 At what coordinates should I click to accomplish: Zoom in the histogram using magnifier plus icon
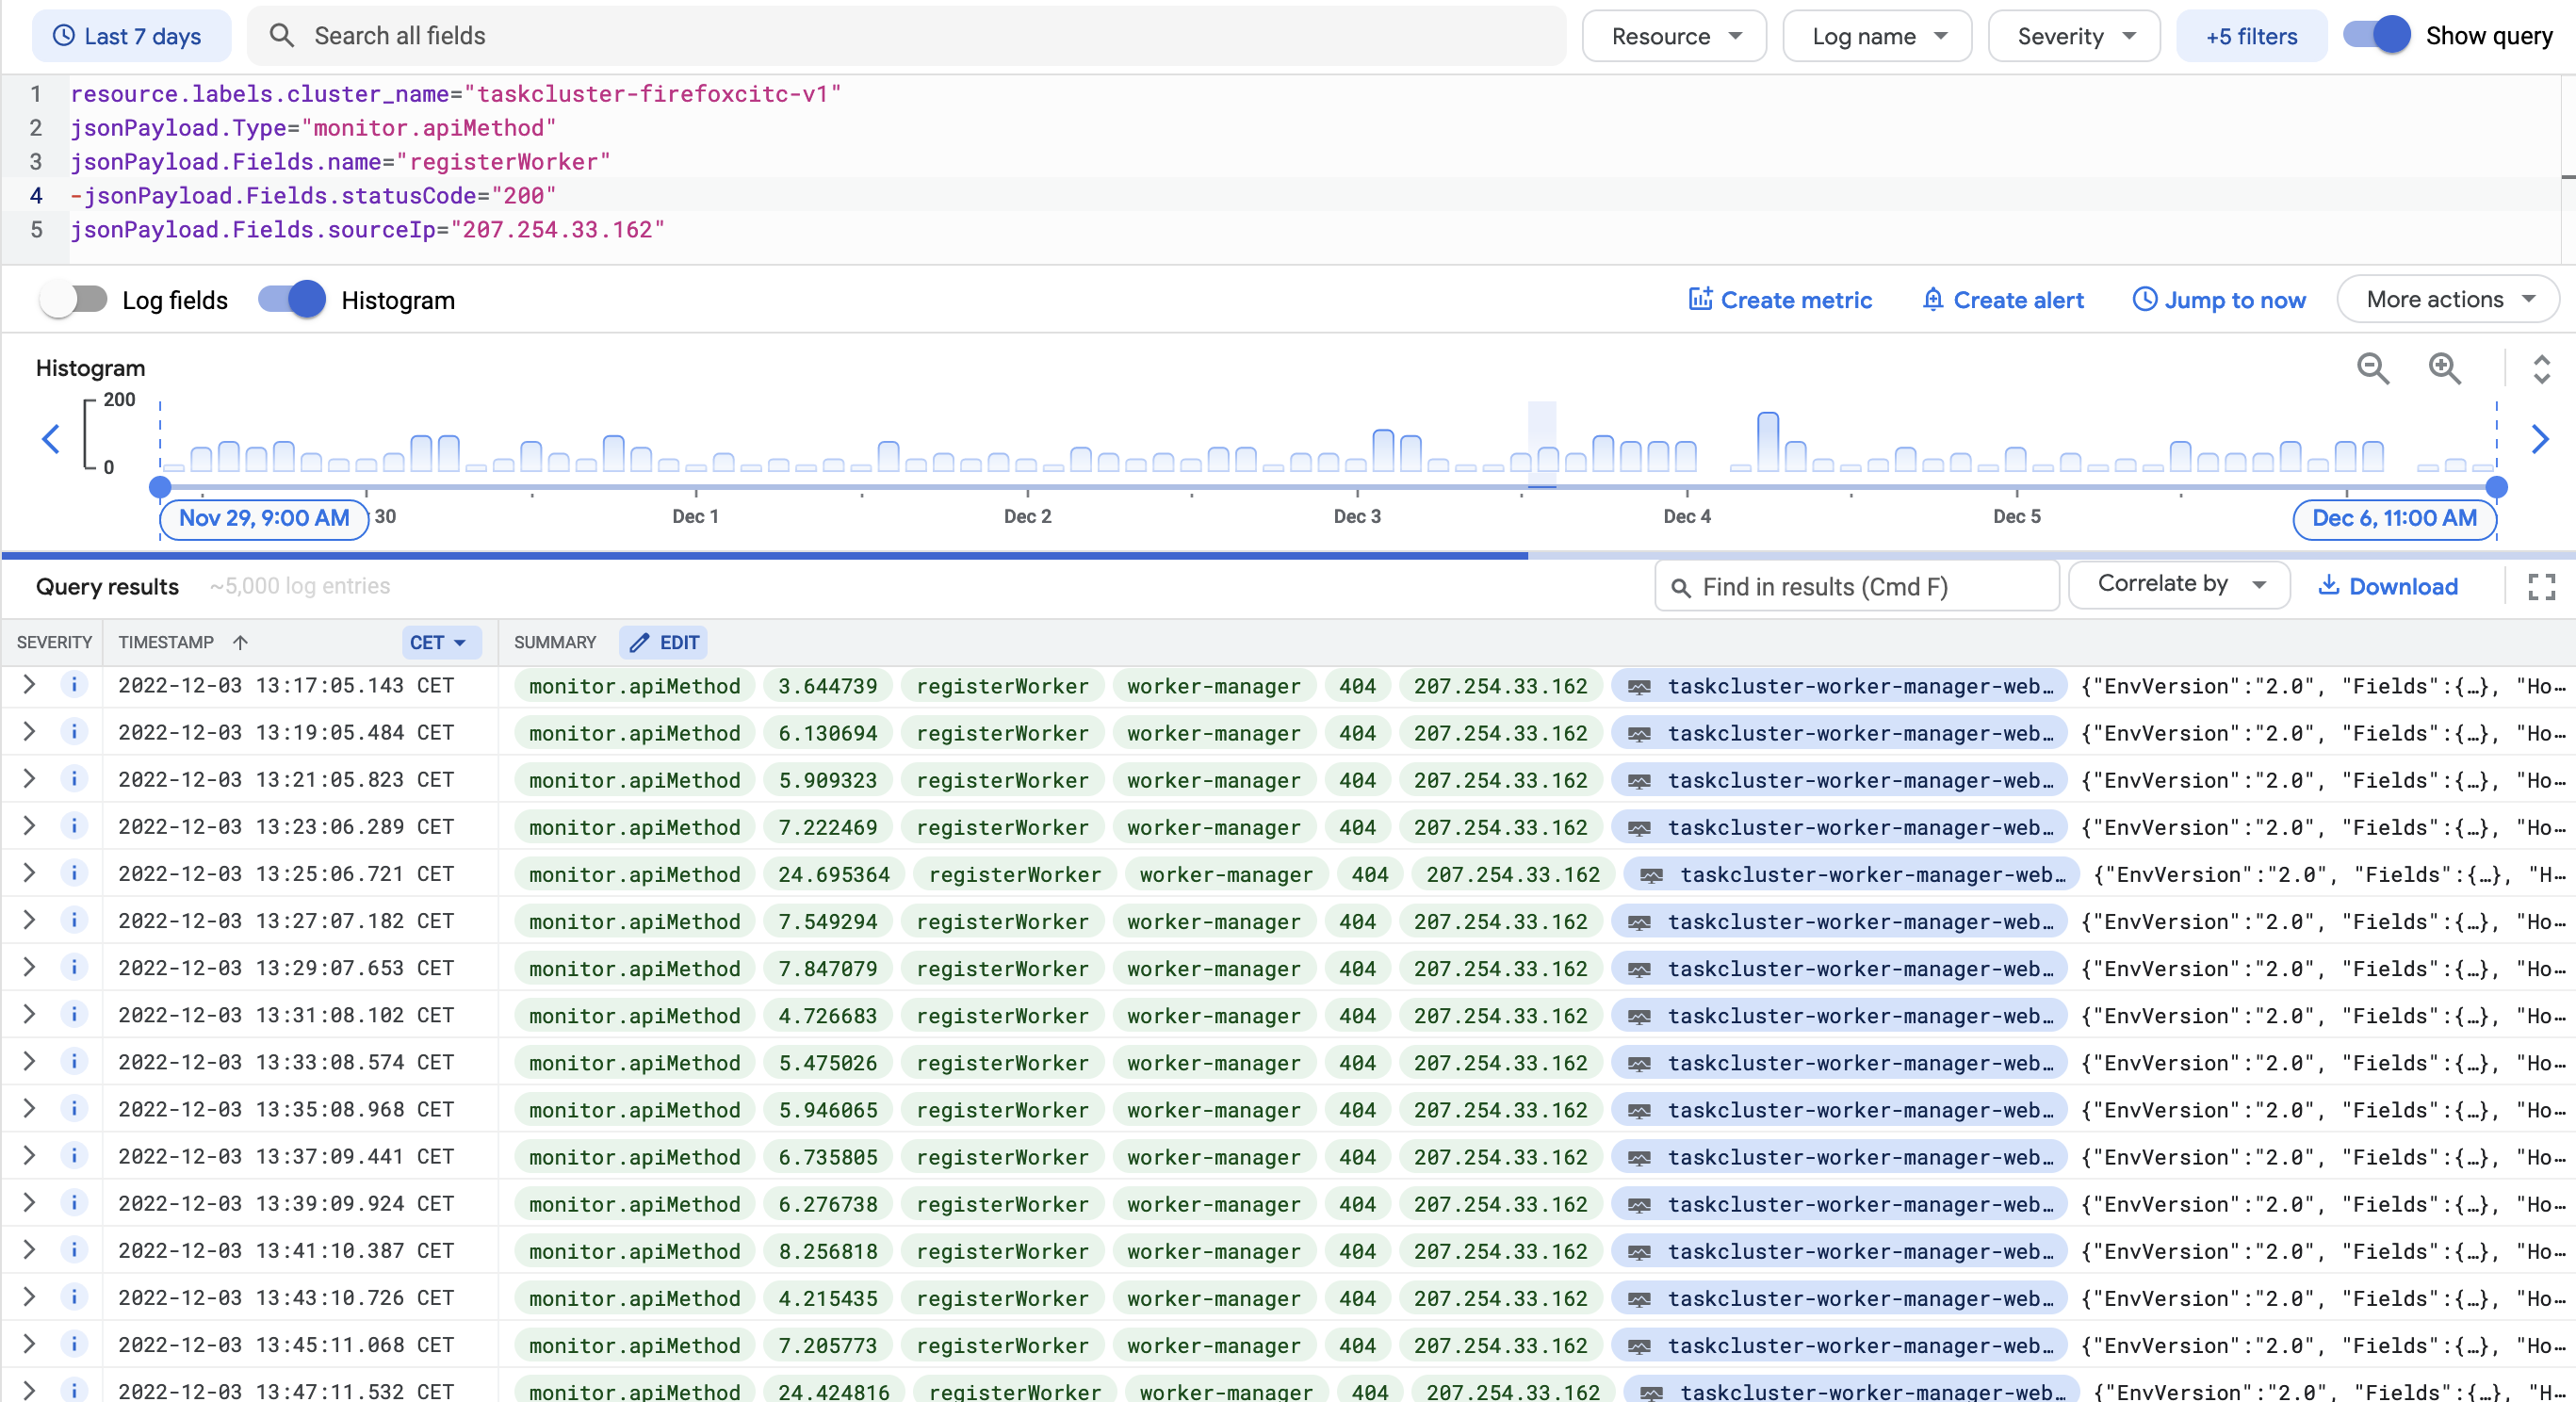(2444, 369)
